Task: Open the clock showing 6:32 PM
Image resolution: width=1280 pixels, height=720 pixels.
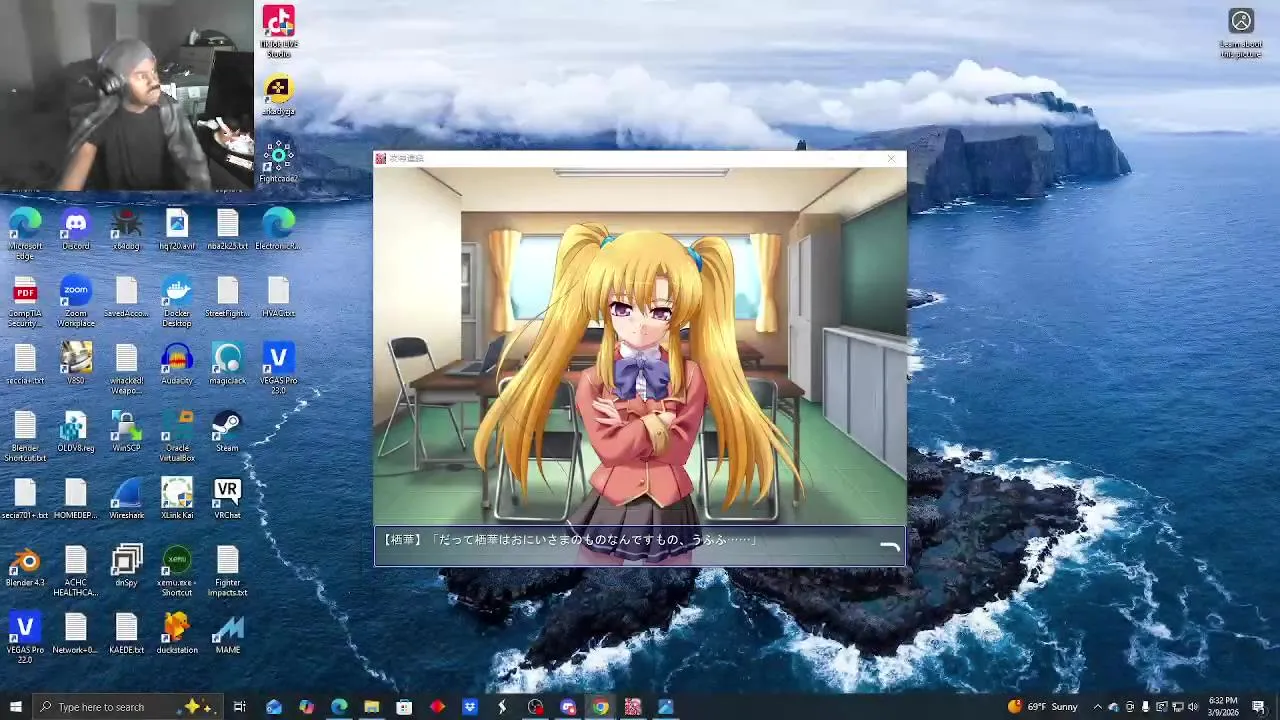Action: pyautogui.click(x=1223, y=707)
